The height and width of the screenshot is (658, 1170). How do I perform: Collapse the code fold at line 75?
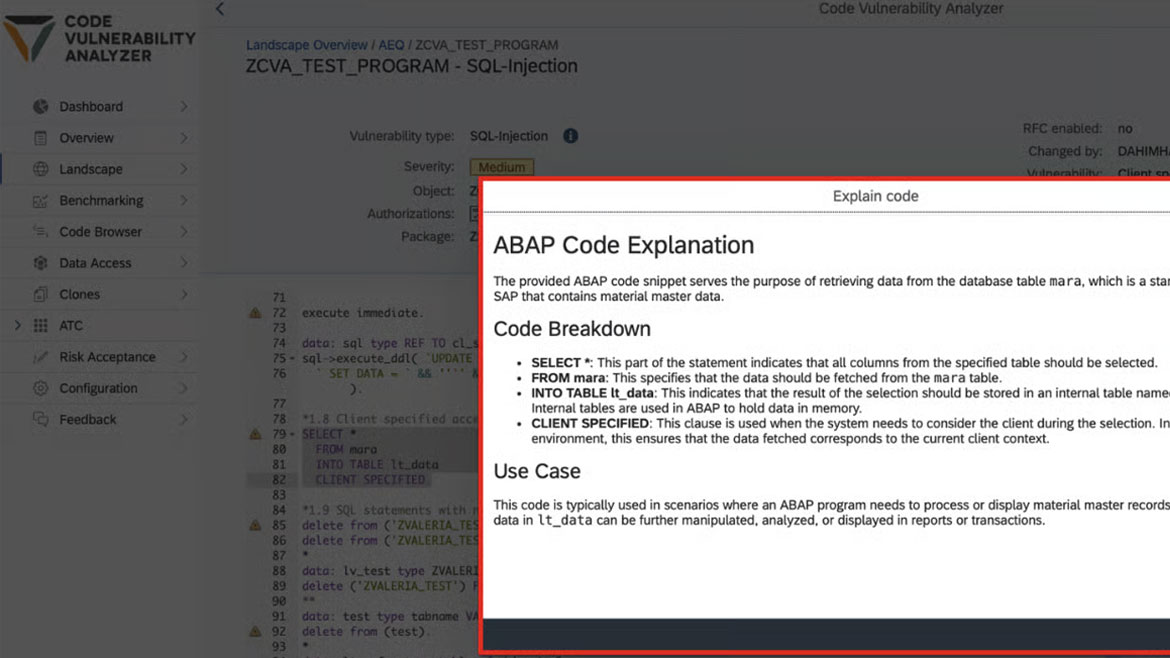pyautogui.click(x=292, y=358)
